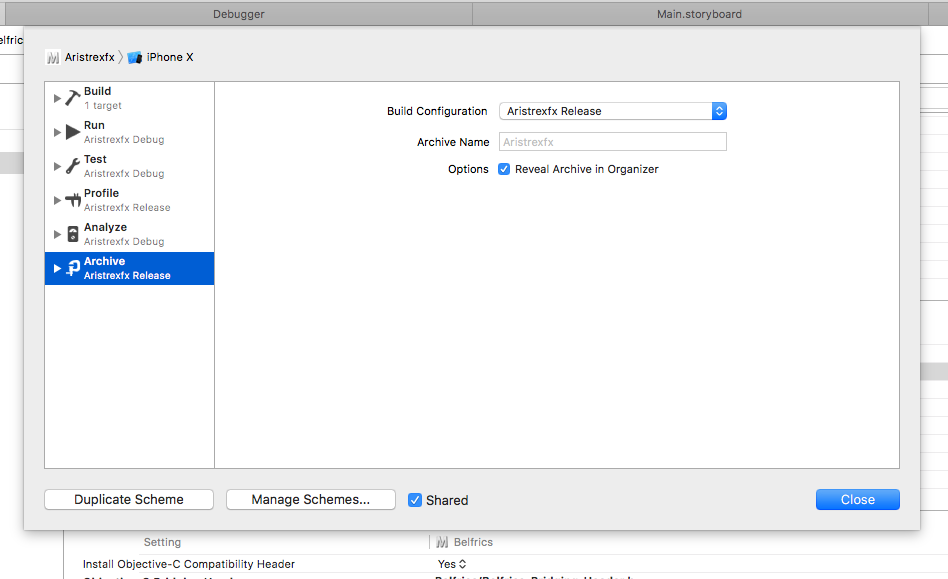Click the Belfrics column header
The image size is (948, 579).
pyautogui.click(x=473, y=542)
